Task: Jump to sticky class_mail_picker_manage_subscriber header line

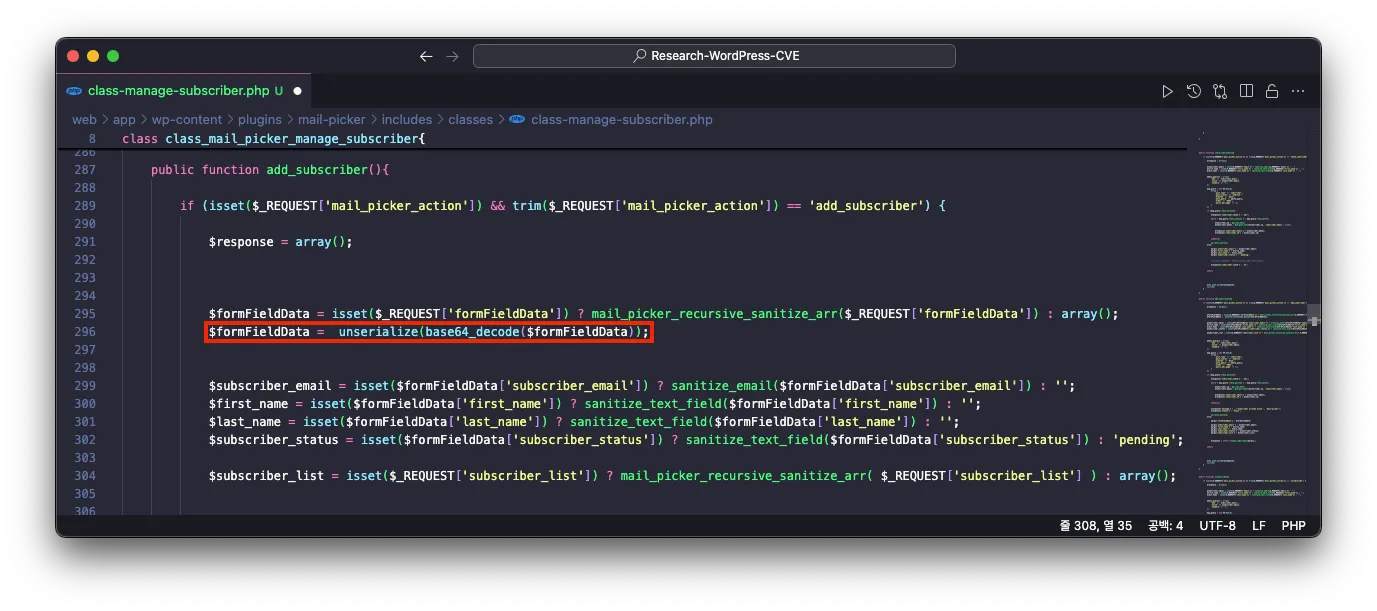Action: pos(273,138)
